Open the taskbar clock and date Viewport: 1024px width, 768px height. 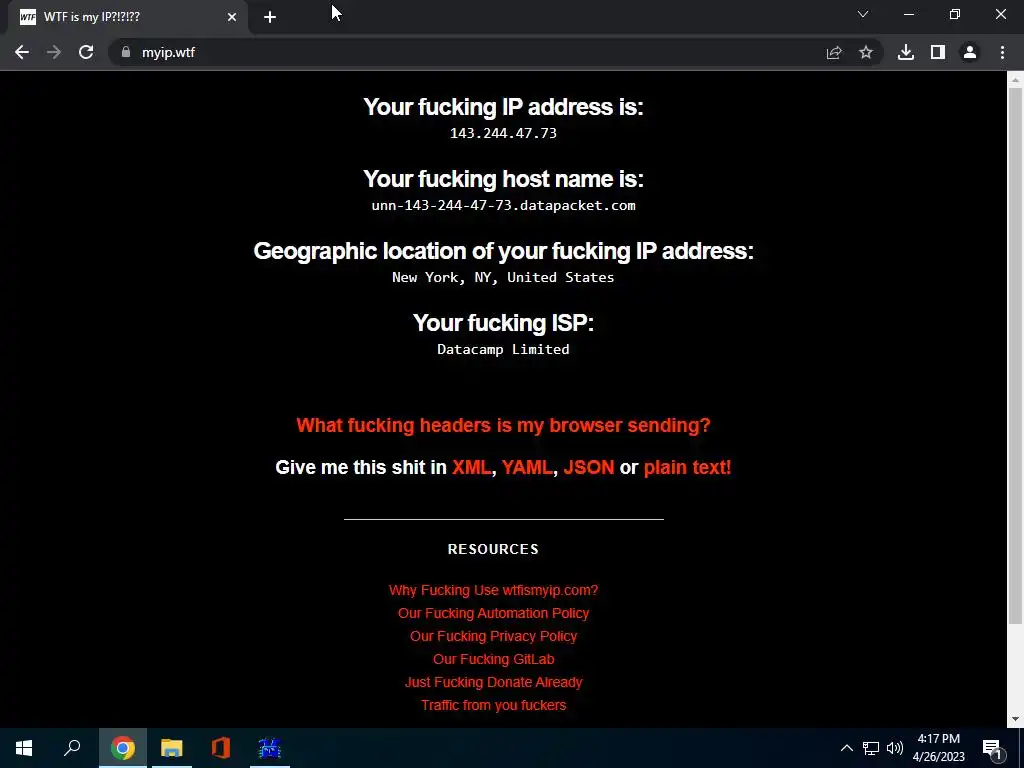click(x=938, y=748)
